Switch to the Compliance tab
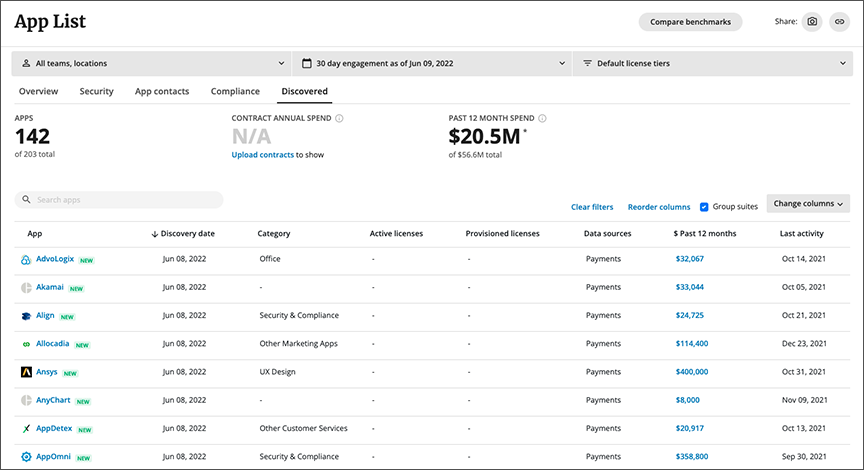Screen dimensions: 864x470 tap(235, 91)
